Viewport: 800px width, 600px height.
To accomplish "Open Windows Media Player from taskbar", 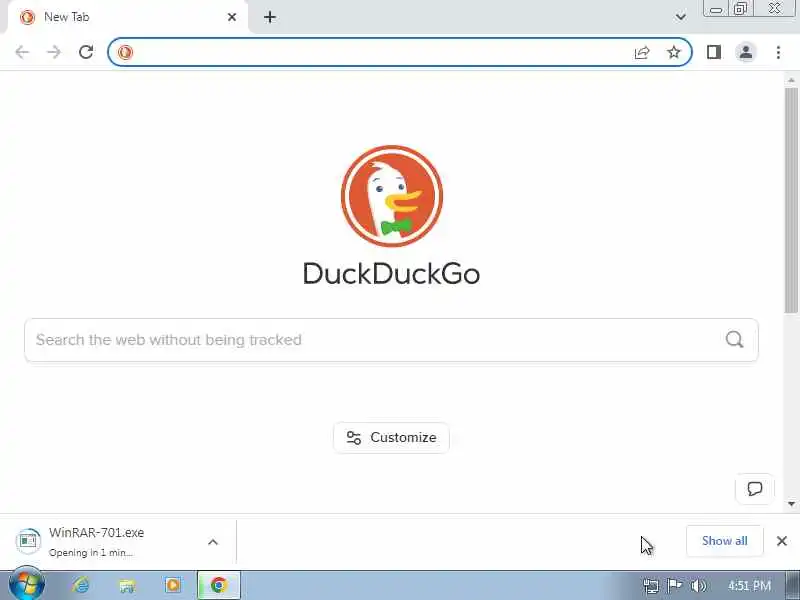I will pyautogui.click(x=173, y=585).
